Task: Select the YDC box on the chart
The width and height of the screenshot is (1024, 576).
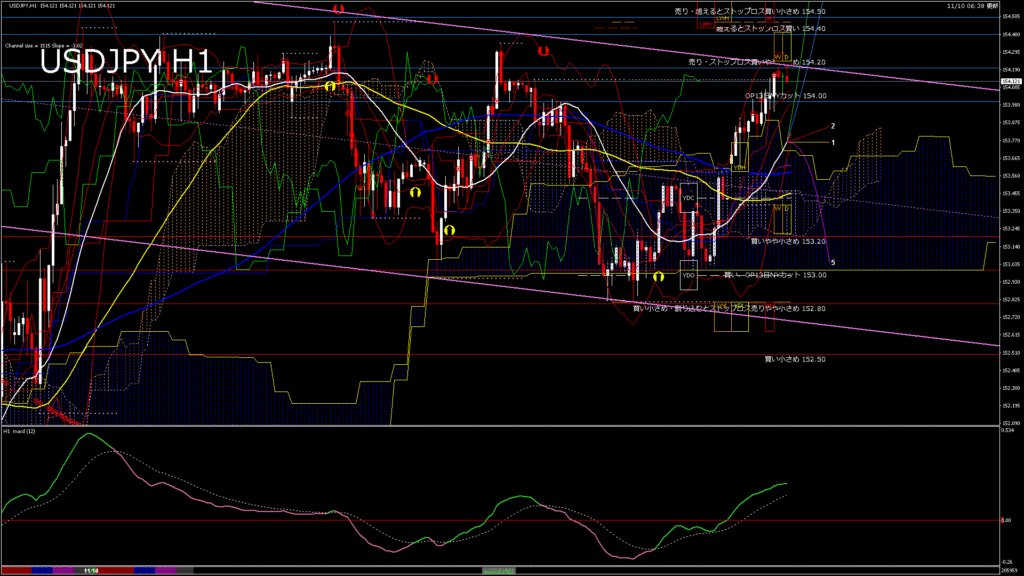Action: click(688, 198)
